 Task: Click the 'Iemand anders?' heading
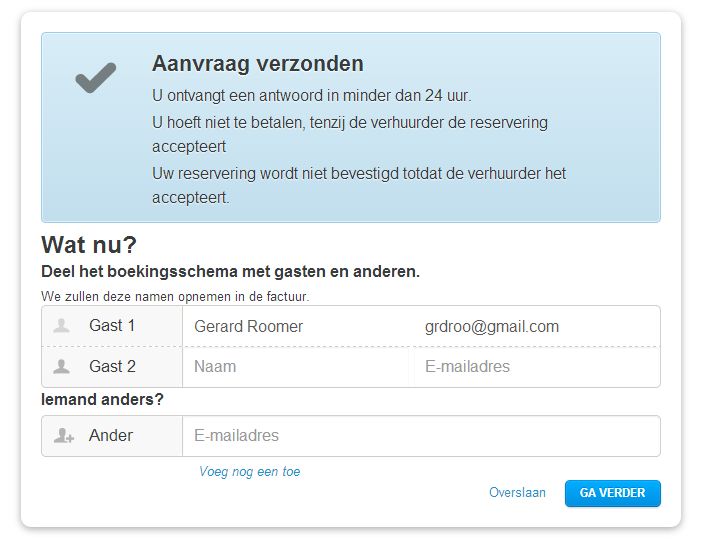tap(102, 400)
